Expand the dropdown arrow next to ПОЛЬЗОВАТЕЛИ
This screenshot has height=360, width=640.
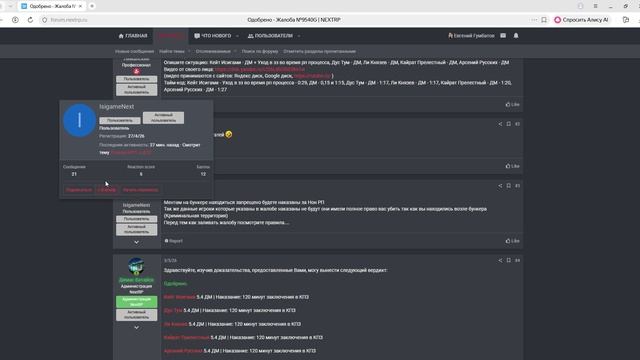tap(299, 36)
